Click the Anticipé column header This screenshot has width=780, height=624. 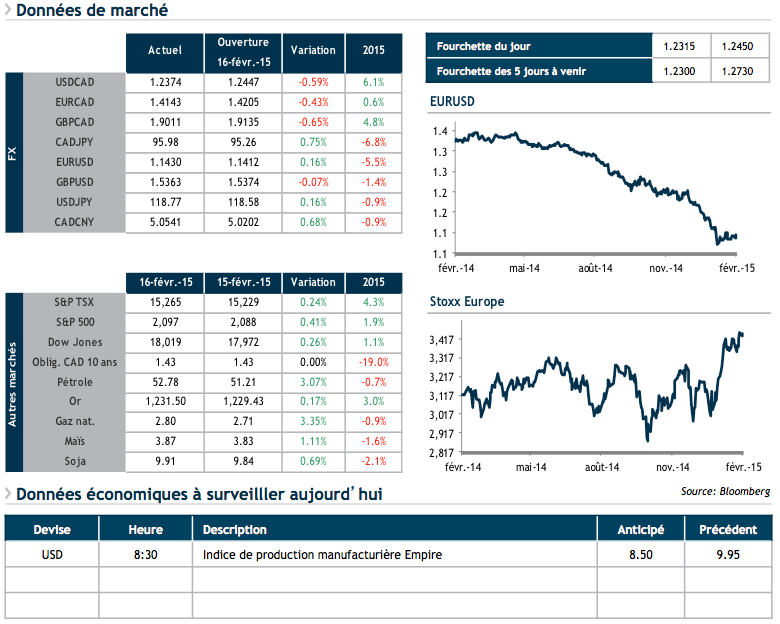tap(639, 529)
